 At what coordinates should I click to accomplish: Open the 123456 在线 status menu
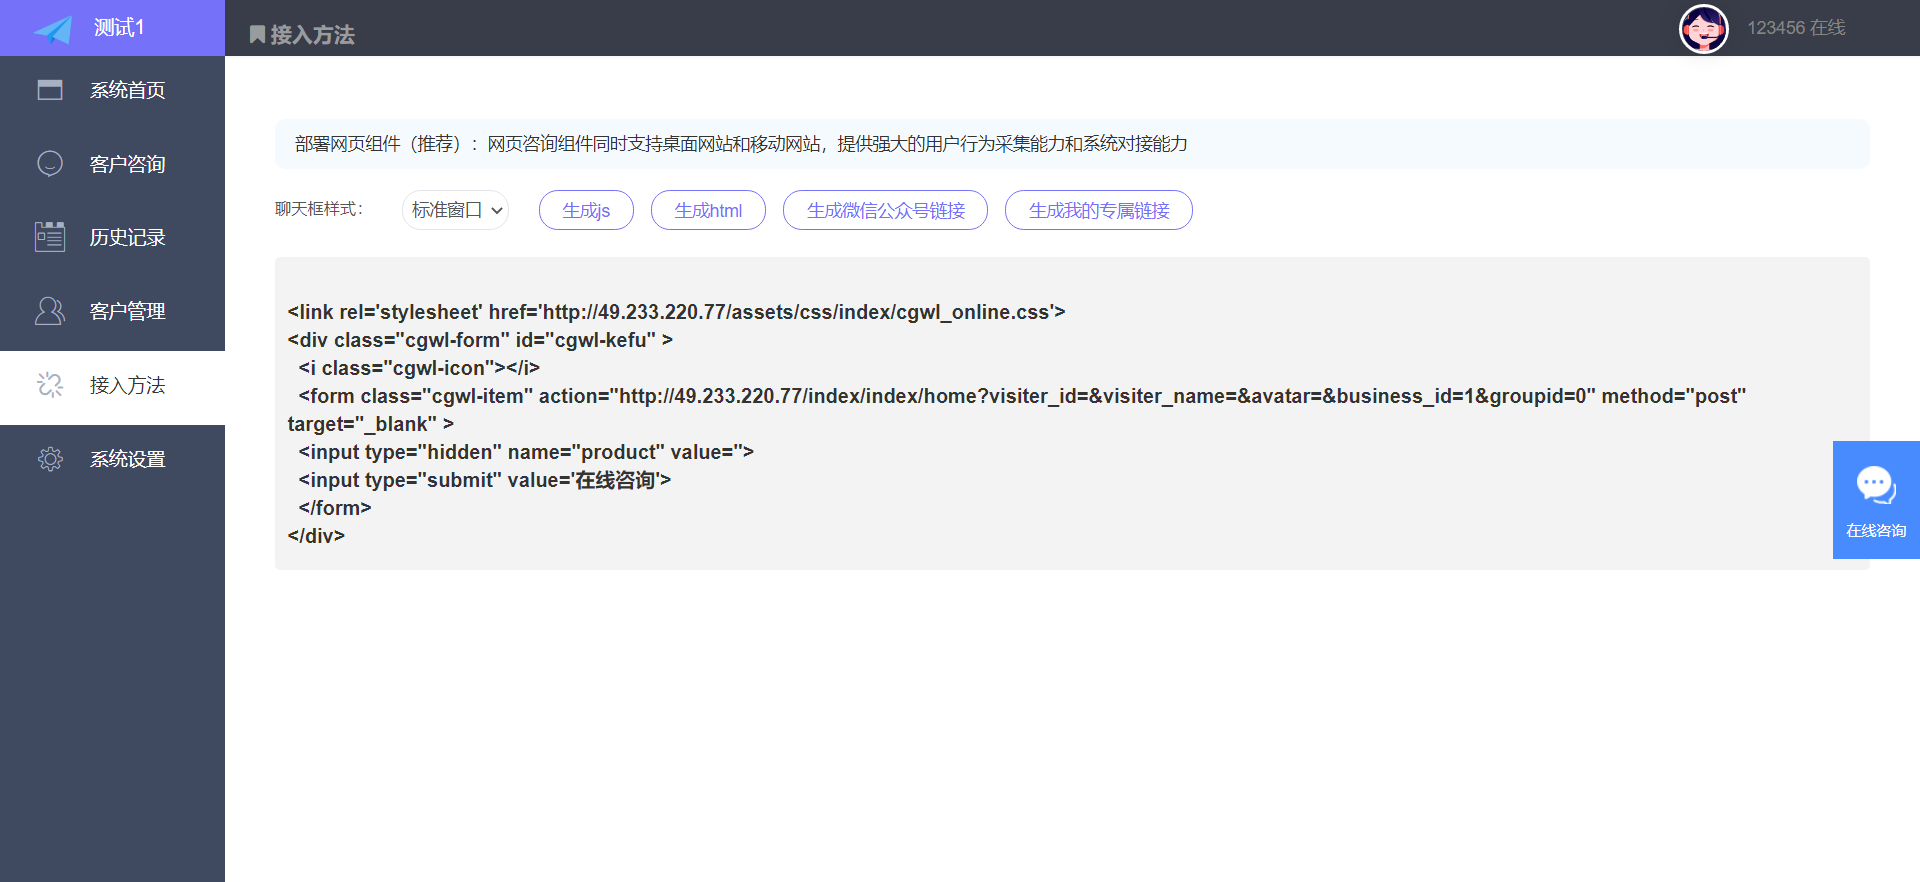click(1795, 28)
